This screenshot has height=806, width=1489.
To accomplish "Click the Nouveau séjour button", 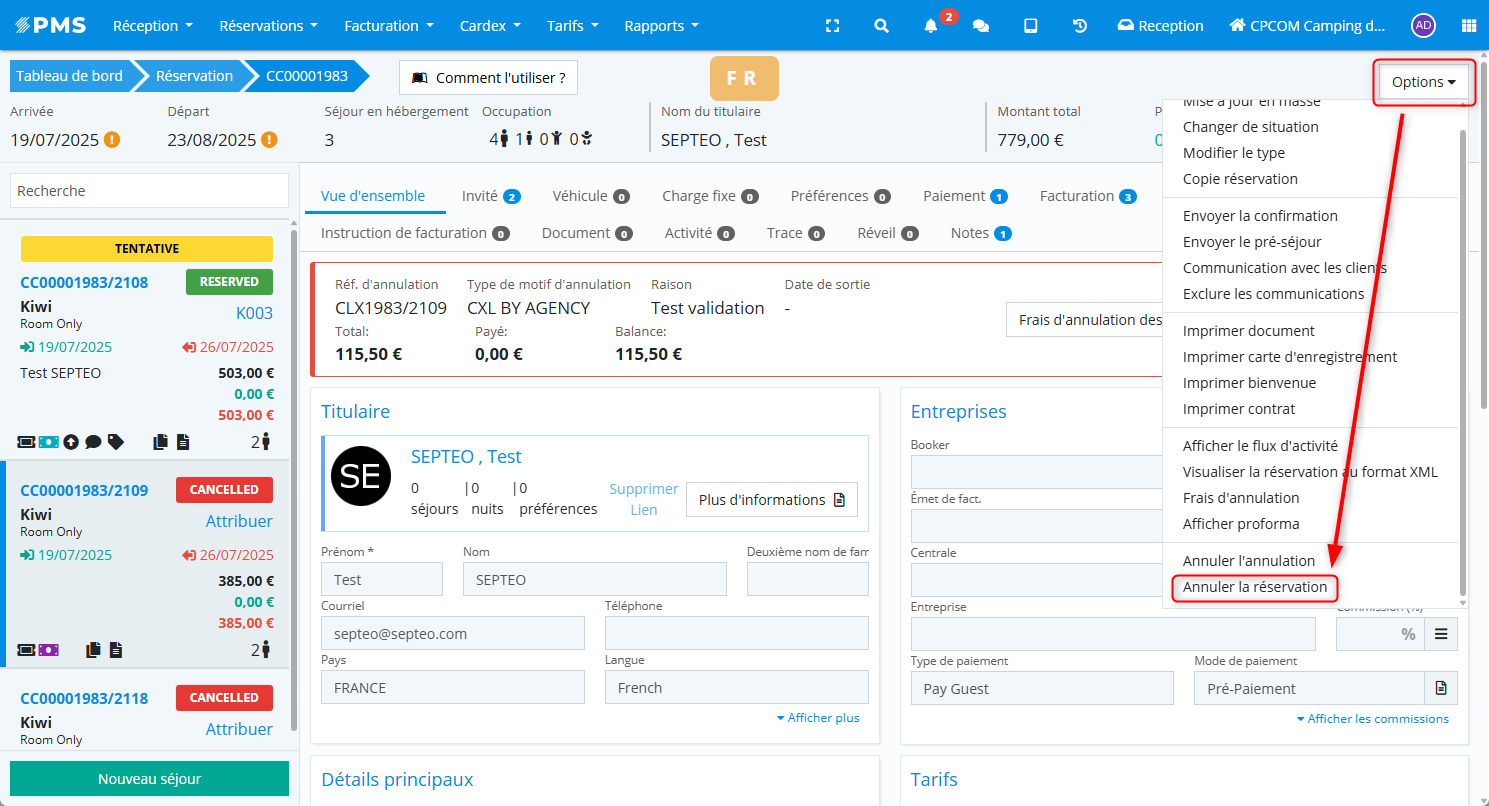I will 149,779.
